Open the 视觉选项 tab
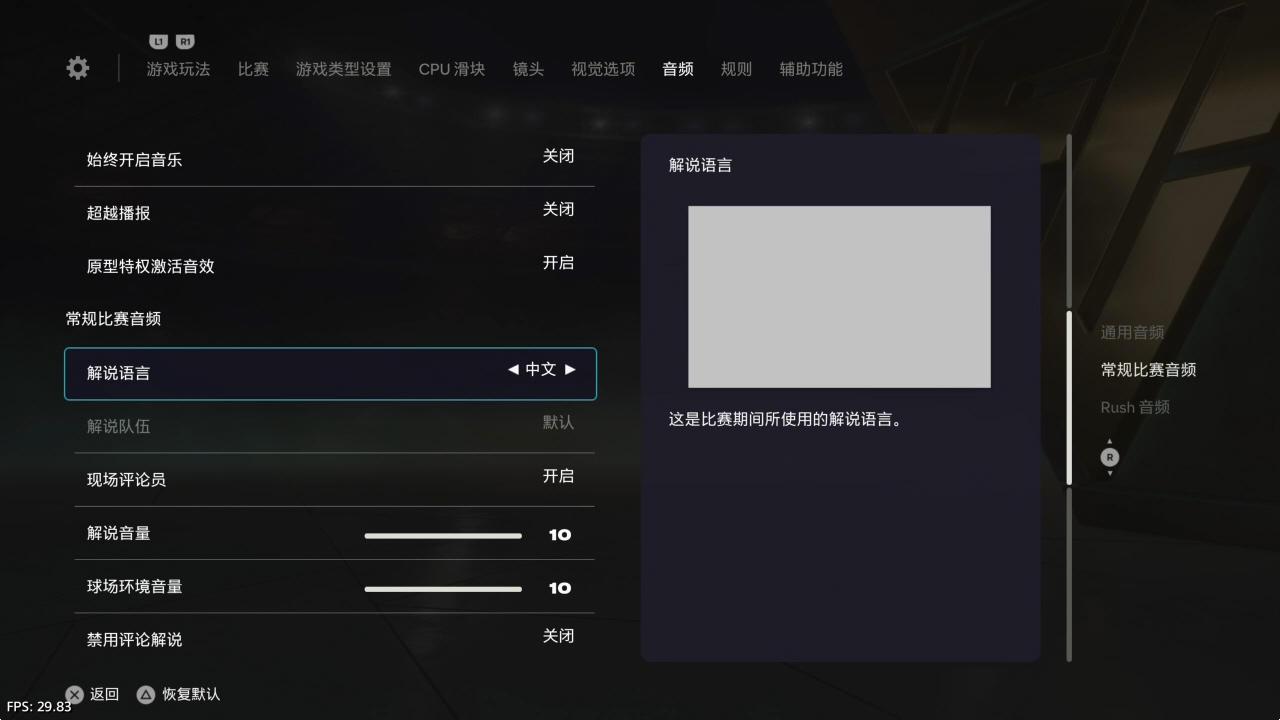1280x720 pixels. click(603, 69)
